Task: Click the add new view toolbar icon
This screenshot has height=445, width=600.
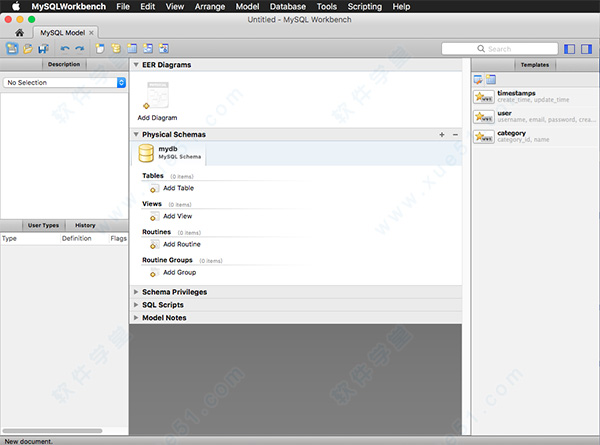Action: [x=148, y=49]
